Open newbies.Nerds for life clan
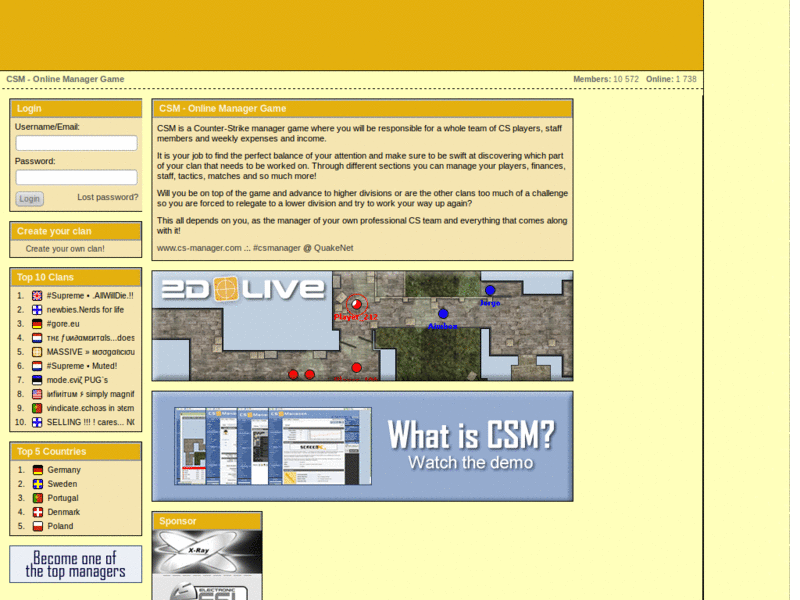800x600 pixels. pyautogui.click(x=85, y=310)
